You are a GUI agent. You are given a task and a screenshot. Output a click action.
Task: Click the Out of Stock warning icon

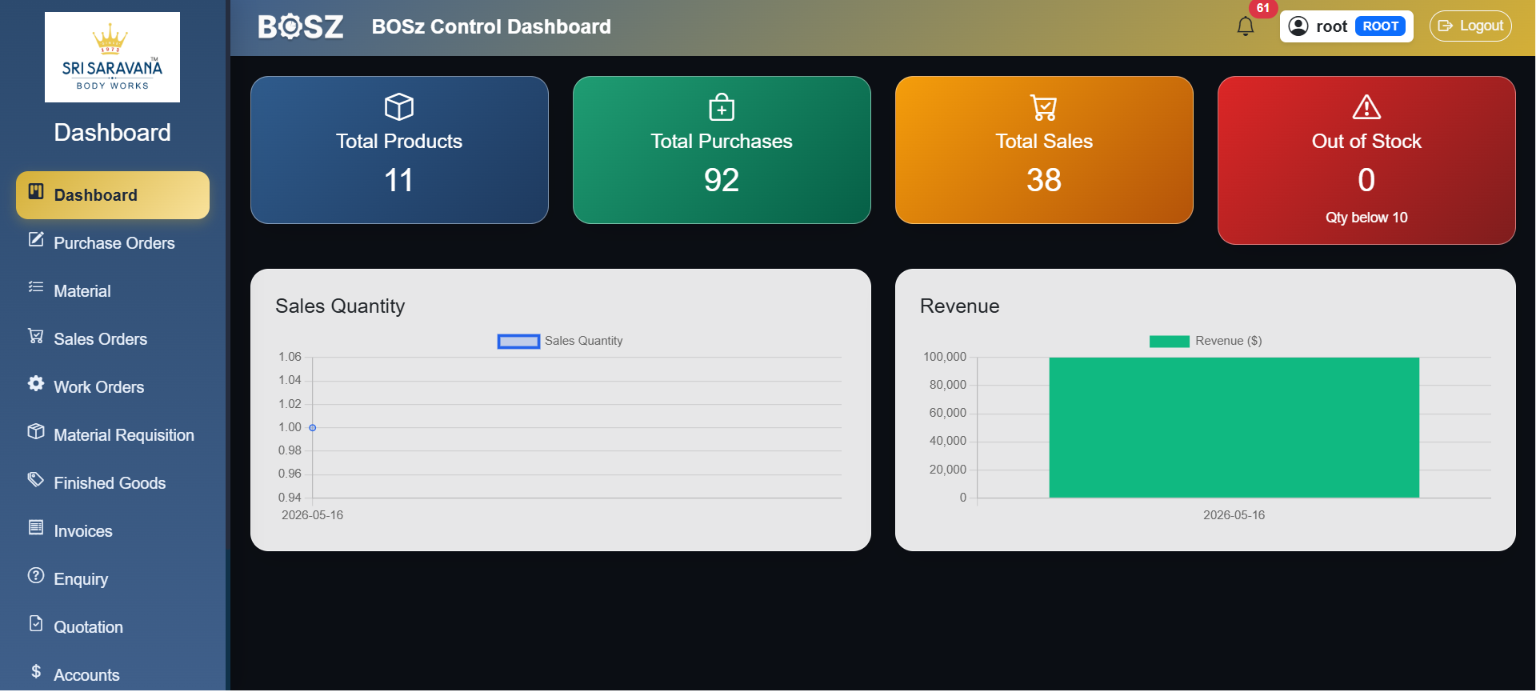(x=1366, y=106)
